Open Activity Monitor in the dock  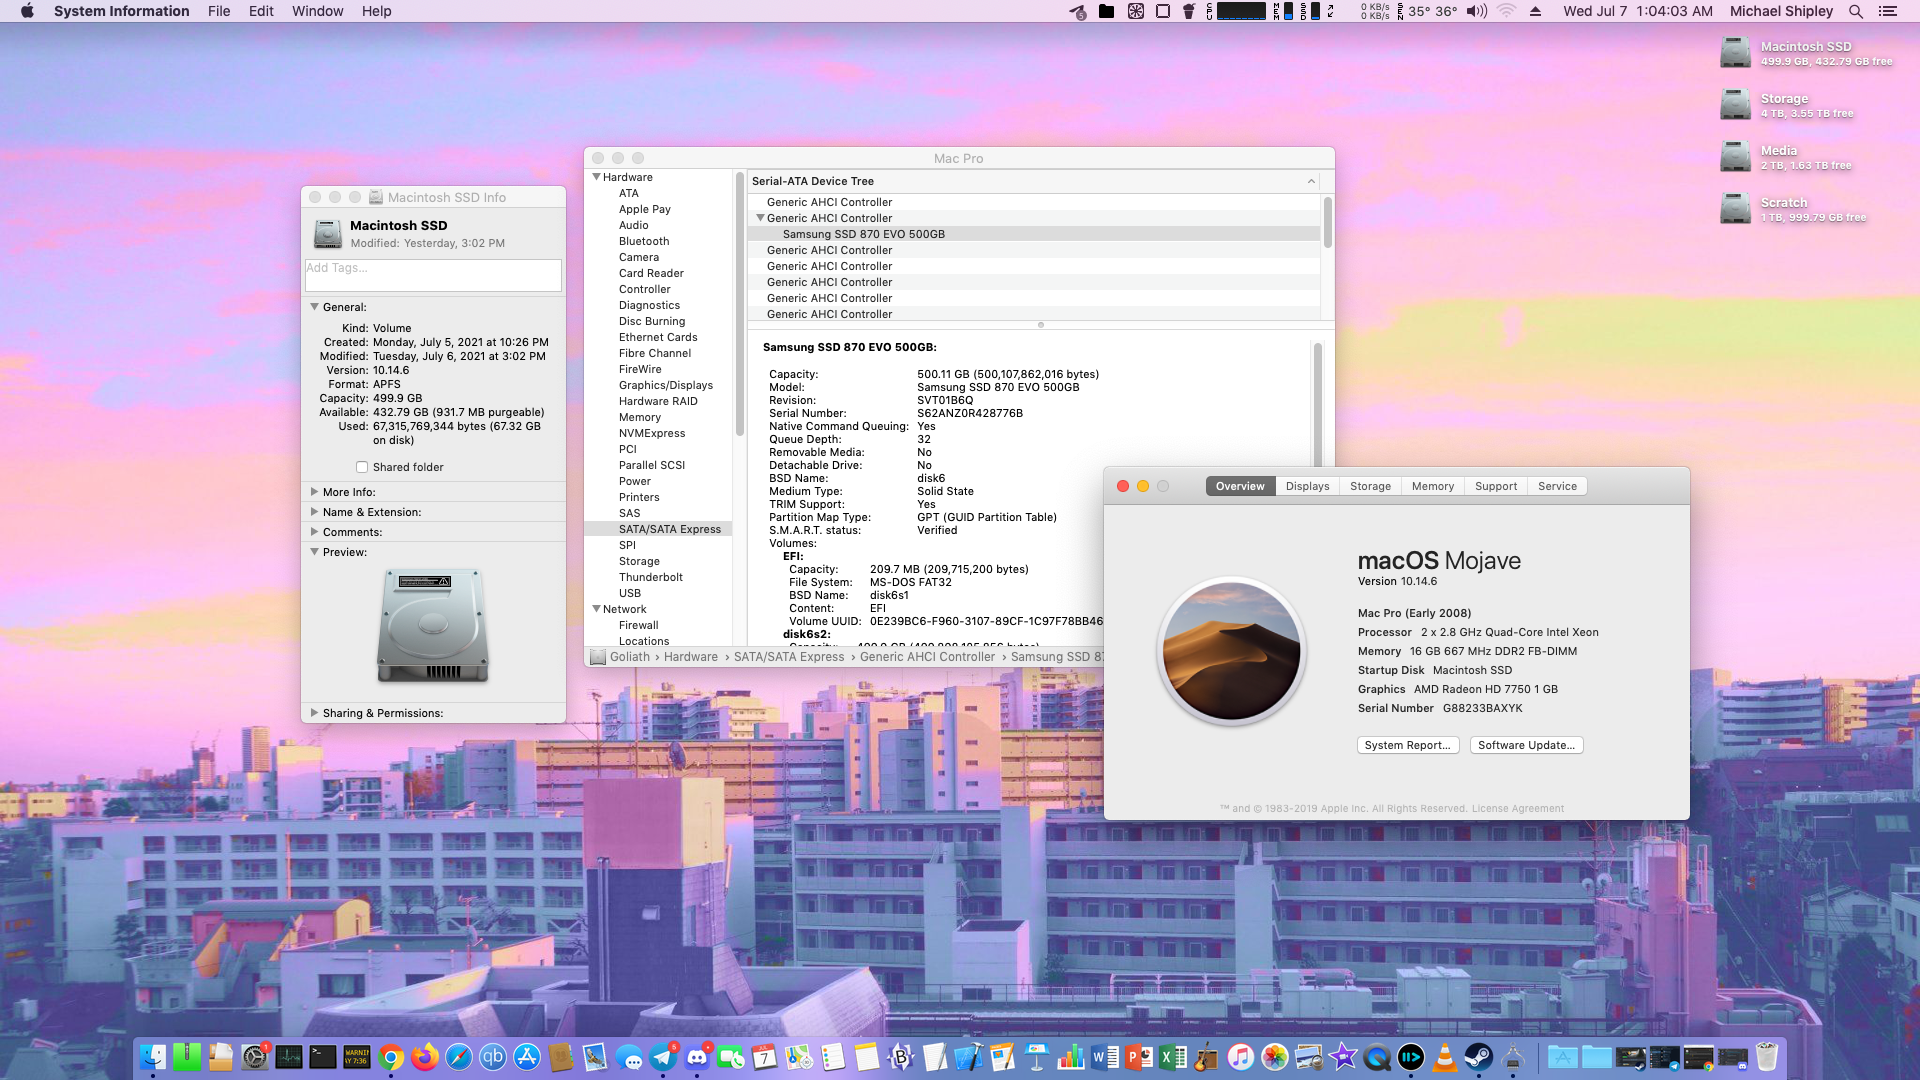[289, 1057]
